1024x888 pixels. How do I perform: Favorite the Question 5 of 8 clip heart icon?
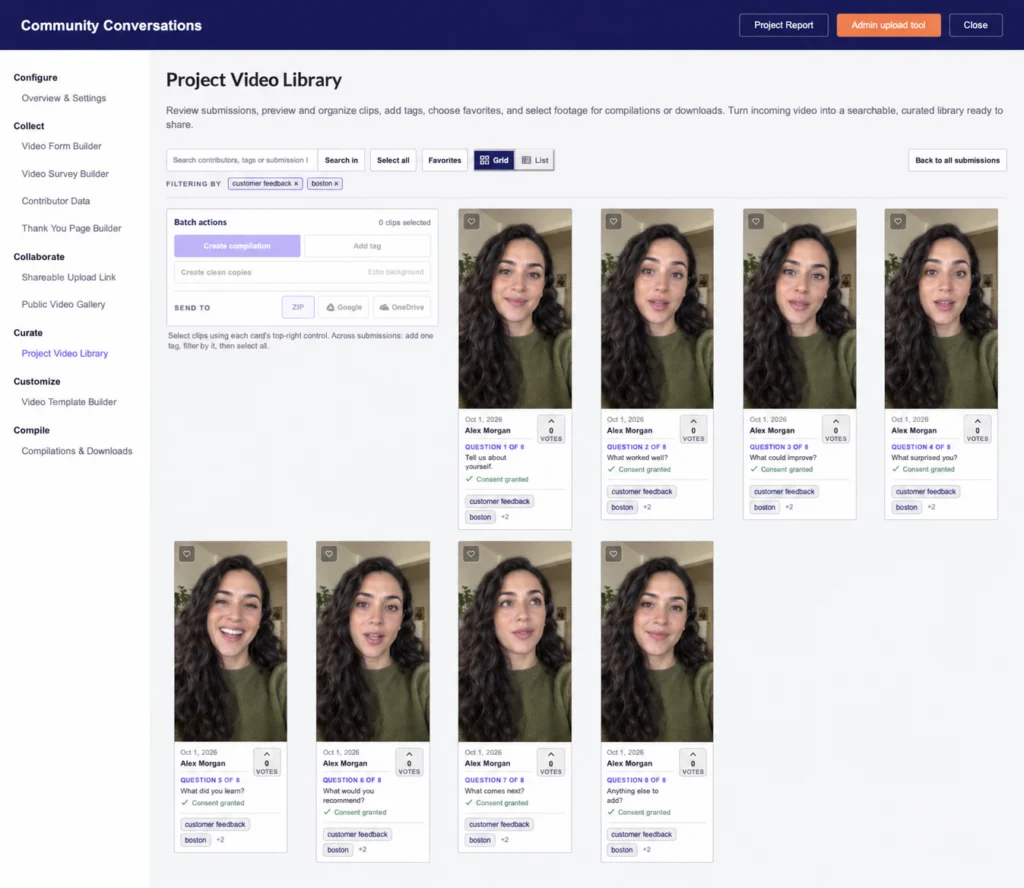187,554
